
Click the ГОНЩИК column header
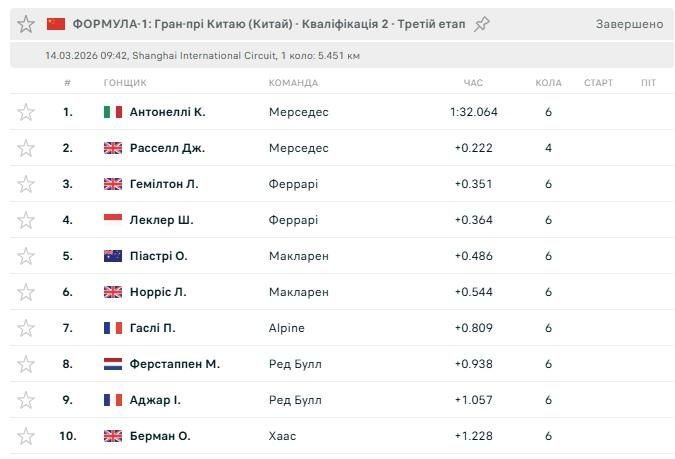point(125,83)
